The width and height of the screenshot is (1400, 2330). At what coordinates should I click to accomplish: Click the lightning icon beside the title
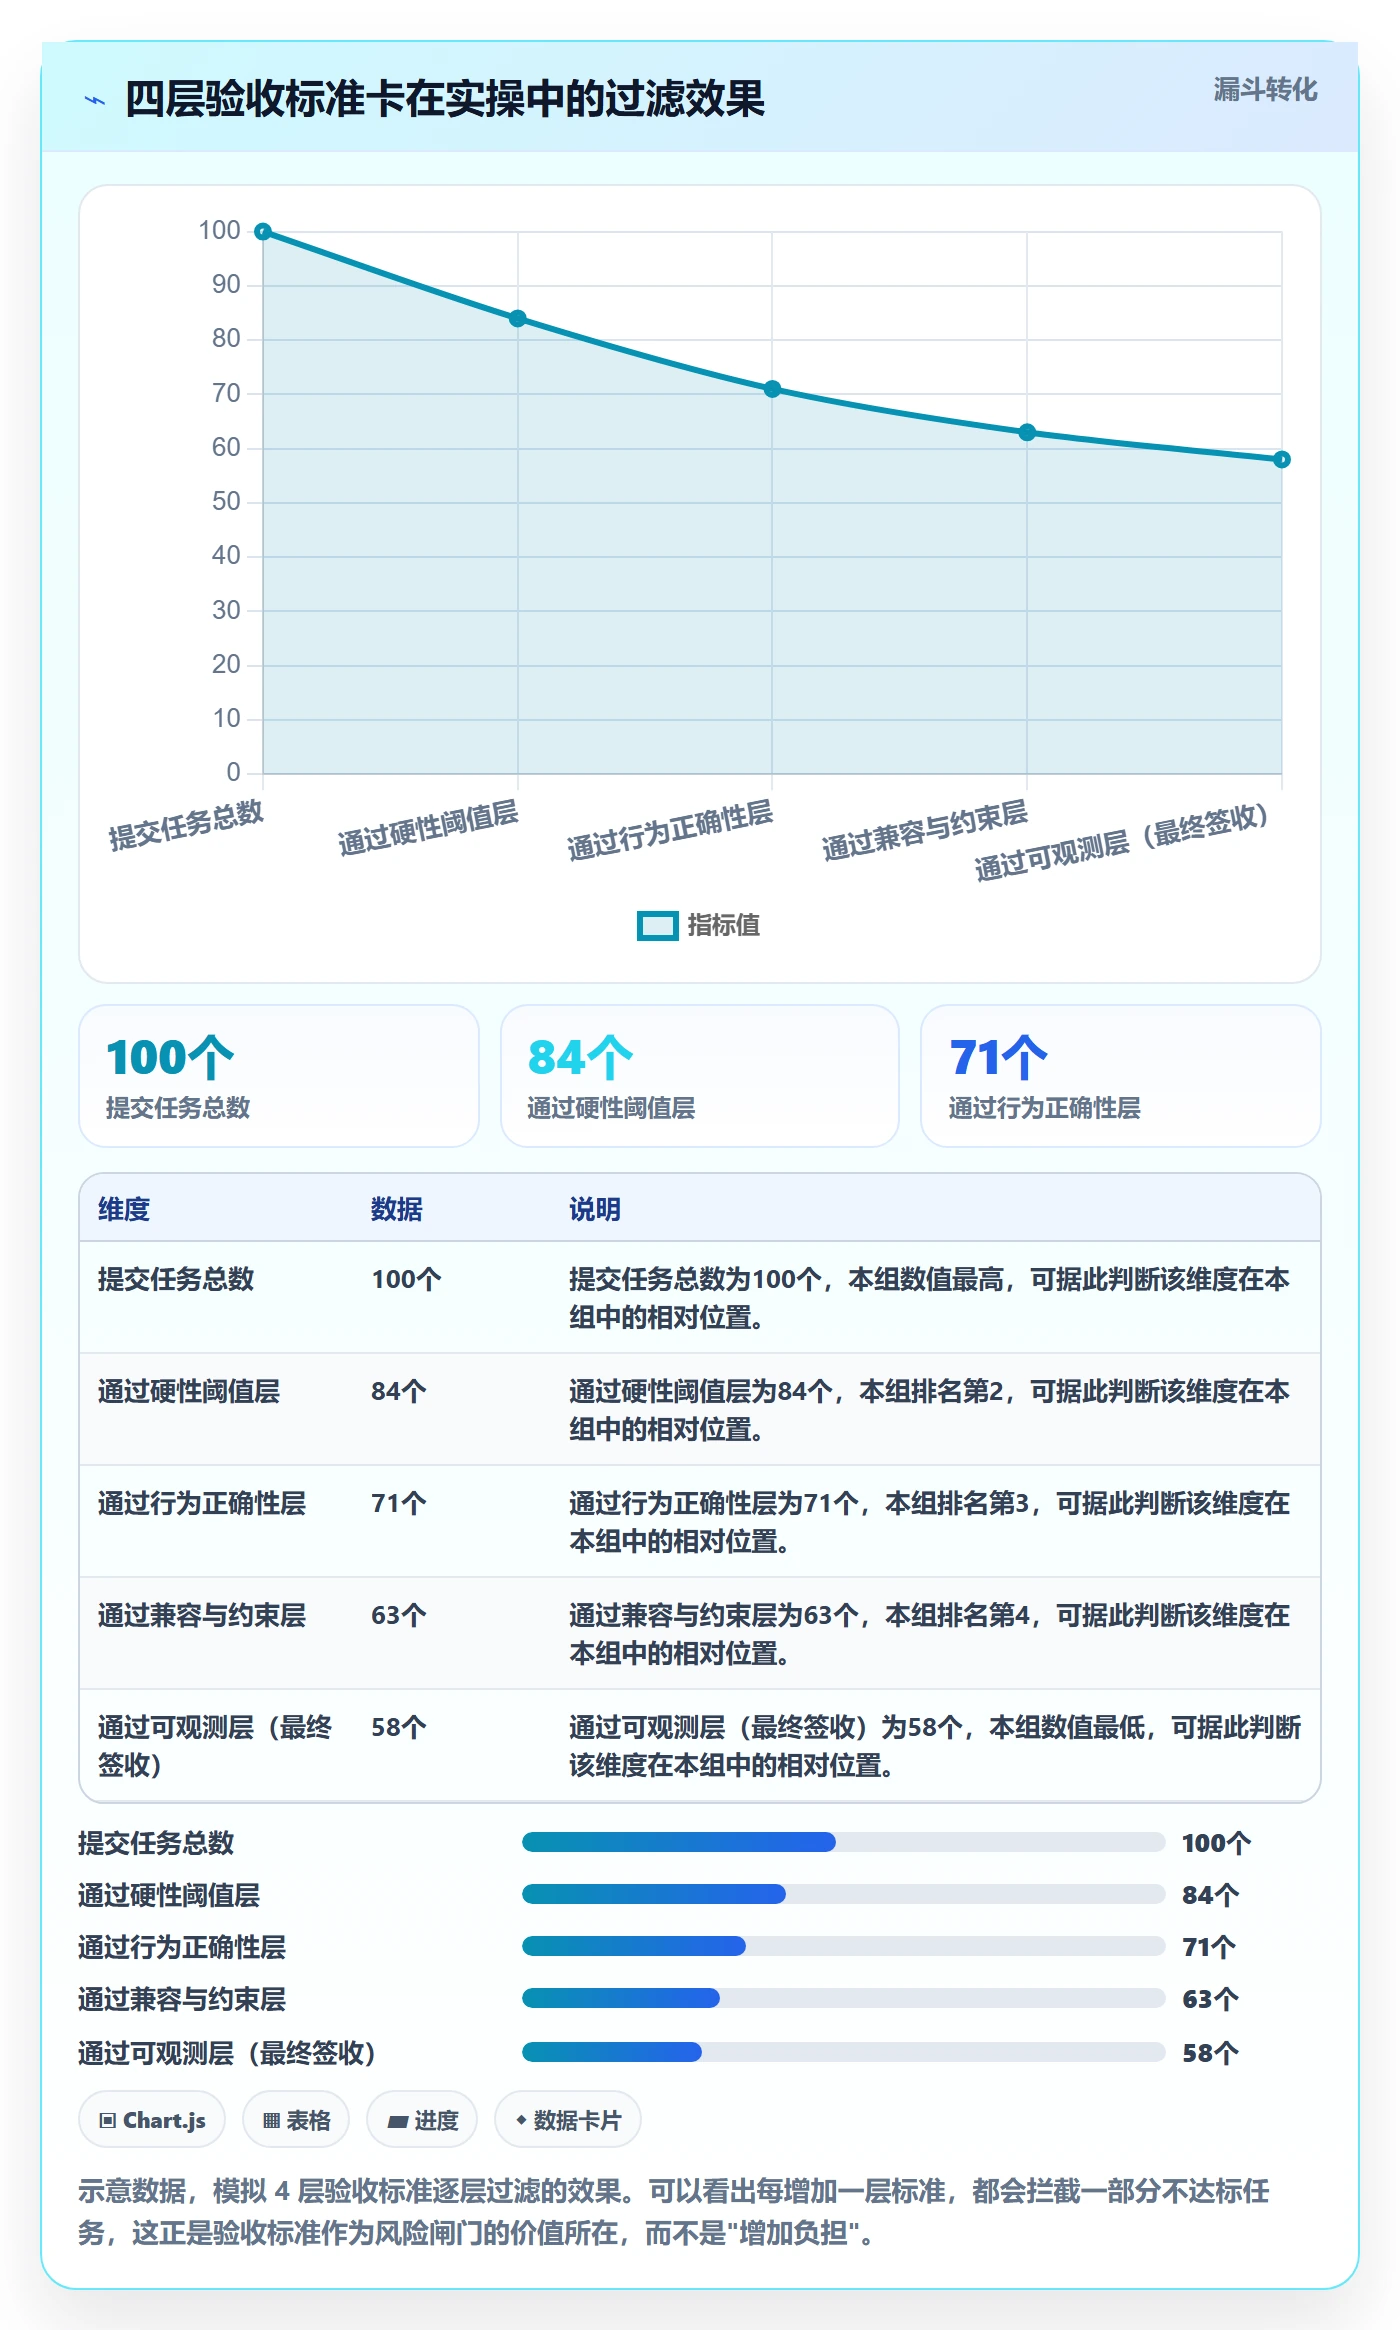coord(95,100)
